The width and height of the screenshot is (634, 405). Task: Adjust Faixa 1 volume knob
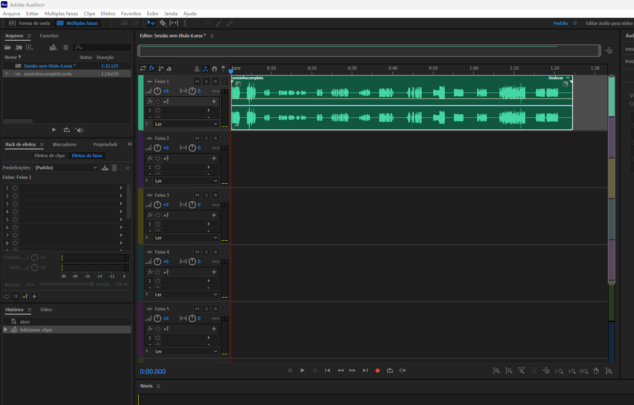point(156,91)
